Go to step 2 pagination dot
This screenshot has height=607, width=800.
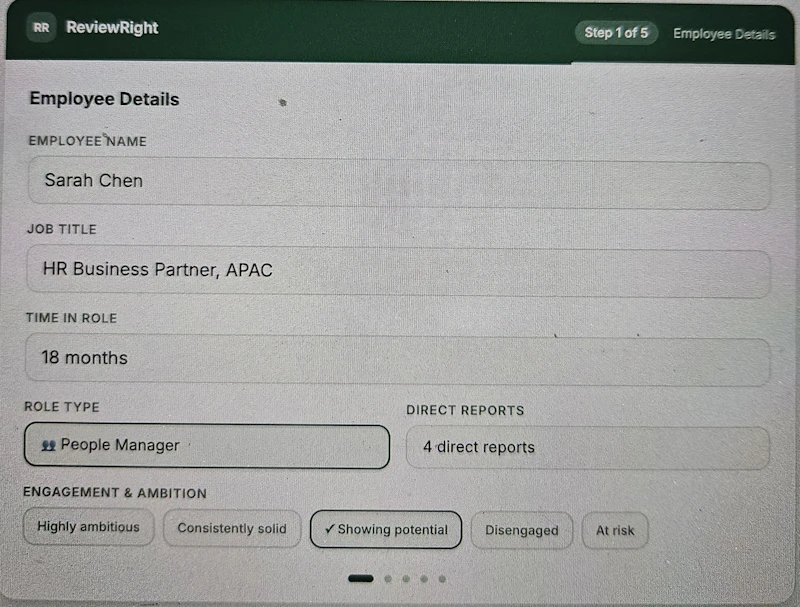388,579
